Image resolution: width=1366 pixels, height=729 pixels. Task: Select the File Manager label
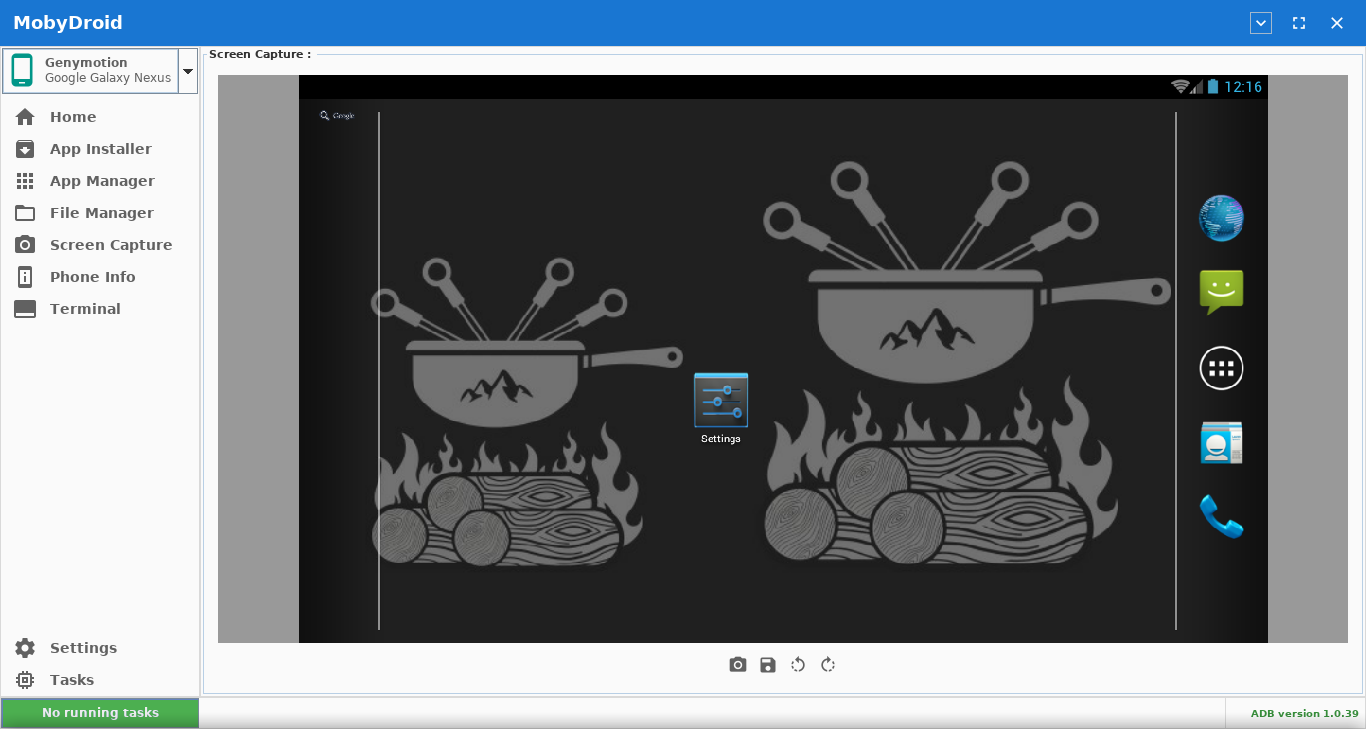(102, 213)
